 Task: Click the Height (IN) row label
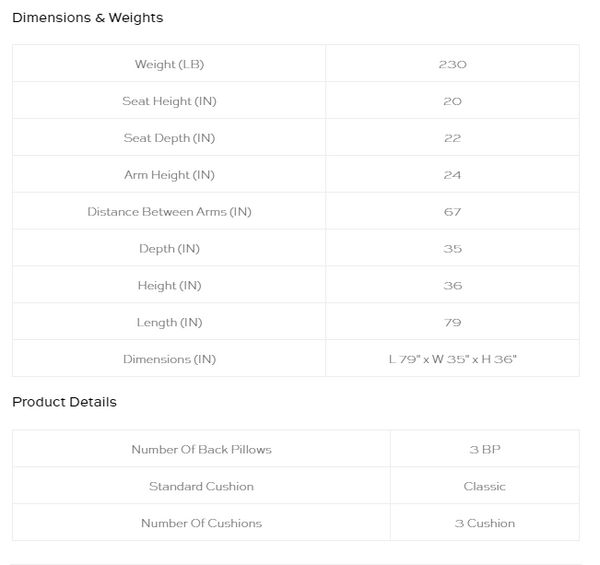pos(169,285)
